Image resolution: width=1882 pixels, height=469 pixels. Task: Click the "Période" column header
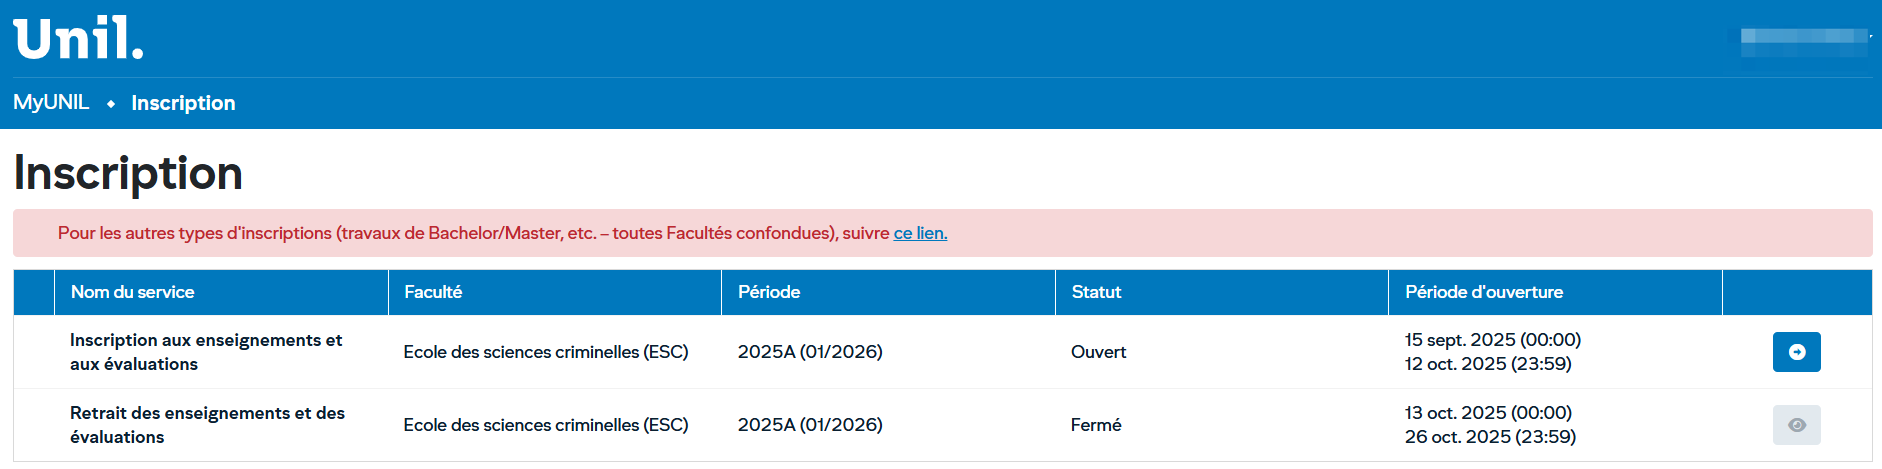[x=769, y=292]
